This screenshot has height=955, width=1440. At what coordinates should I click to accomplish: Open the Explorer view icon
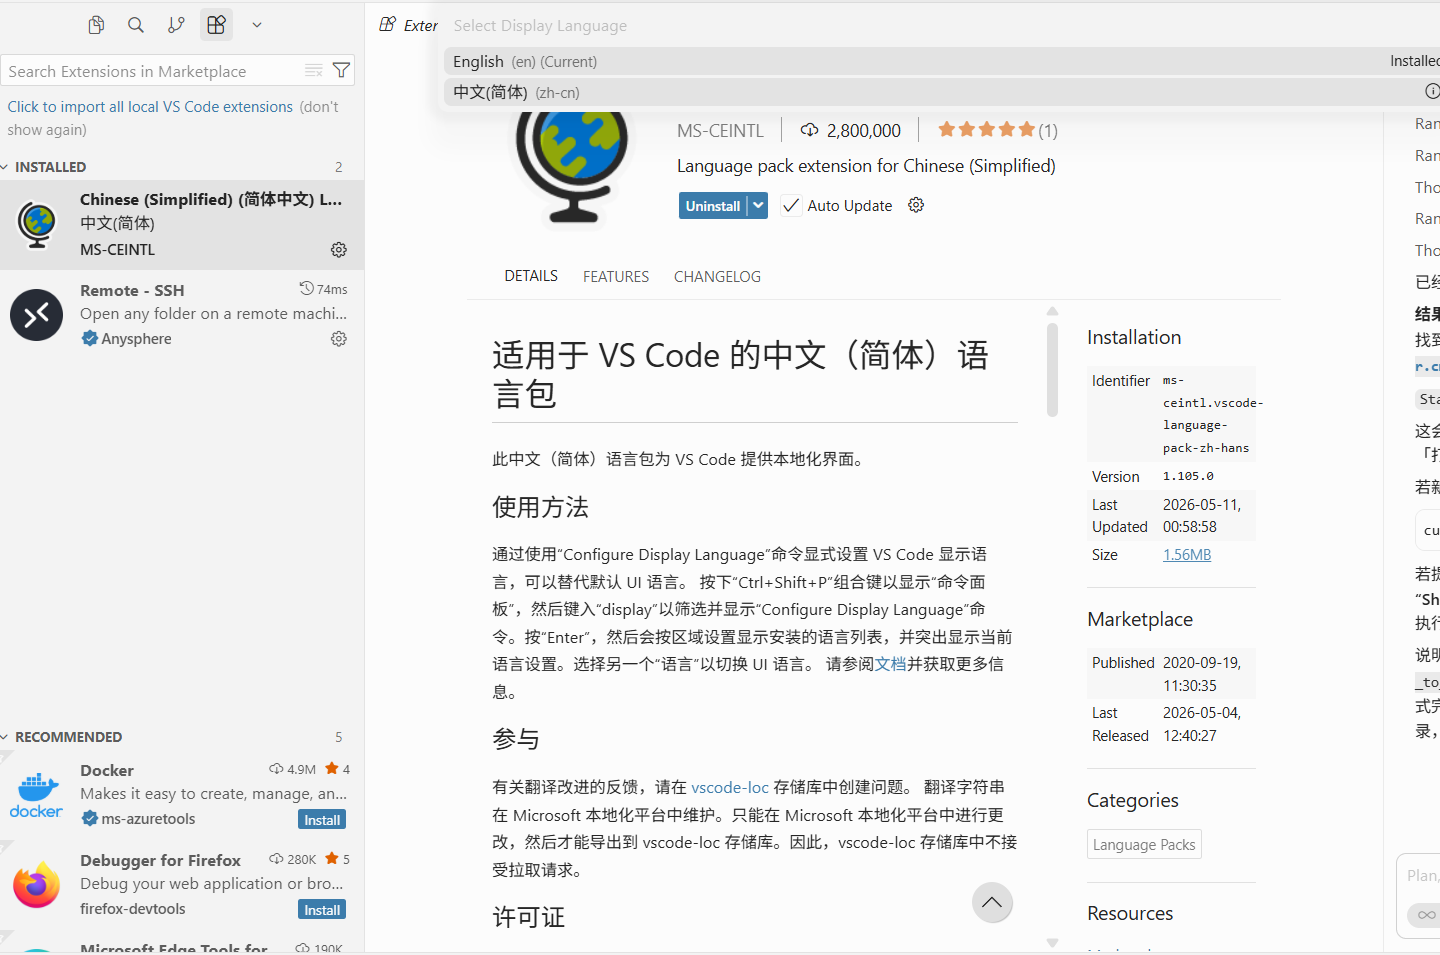(96, 25)
